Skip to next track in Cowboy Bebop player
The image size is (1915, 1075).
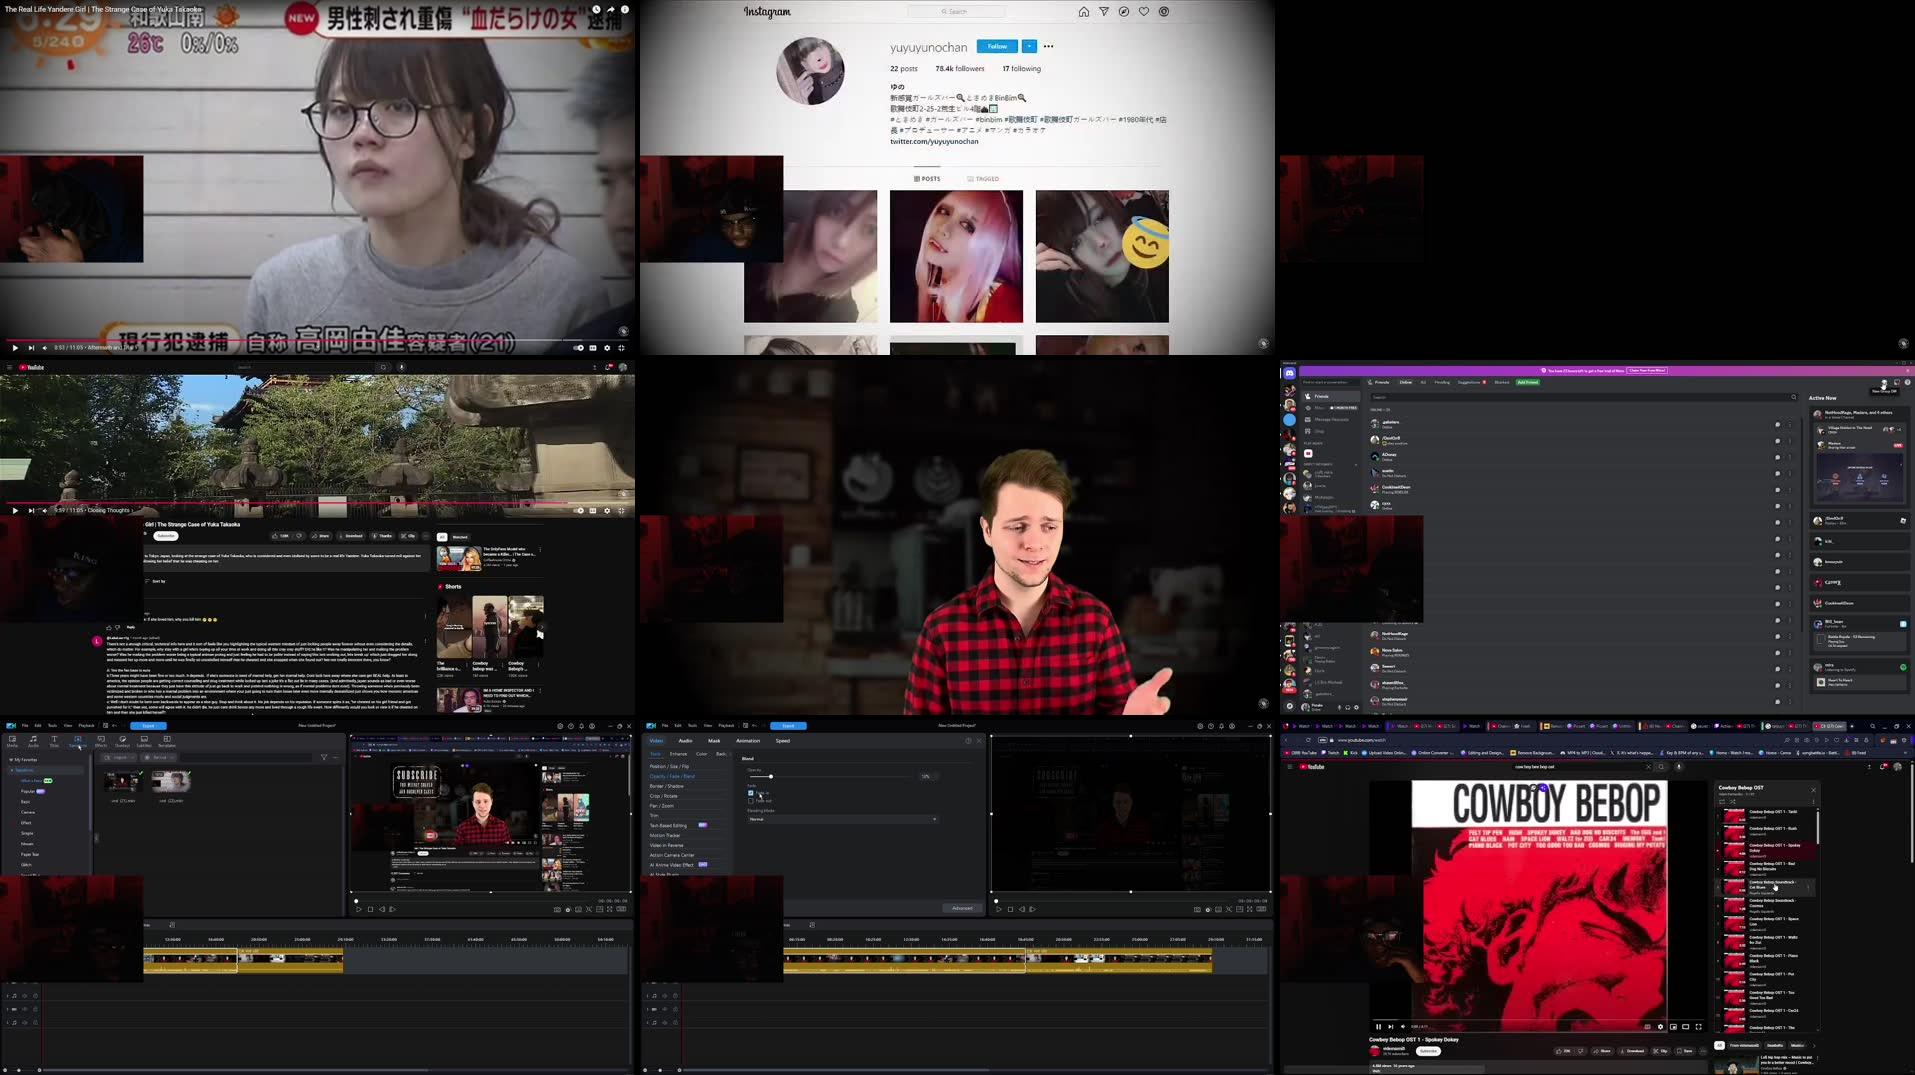1390,1026
